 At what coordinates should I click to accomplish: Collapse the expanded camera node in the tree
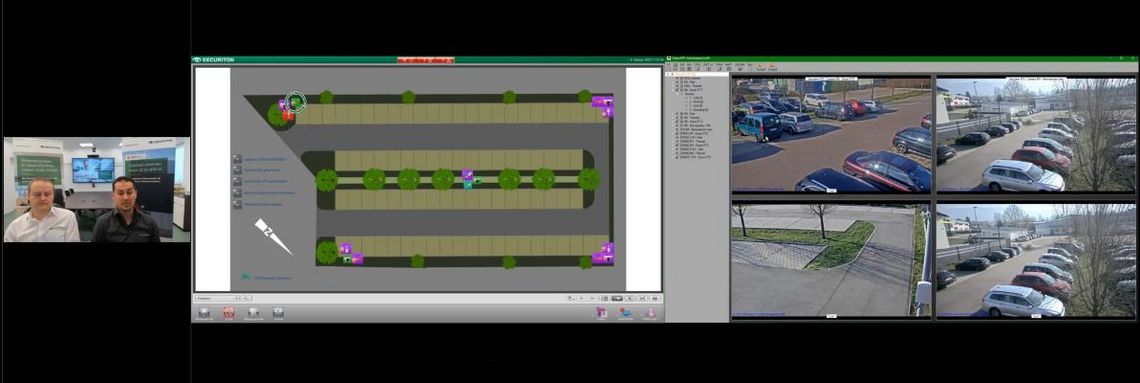point(674,90)
